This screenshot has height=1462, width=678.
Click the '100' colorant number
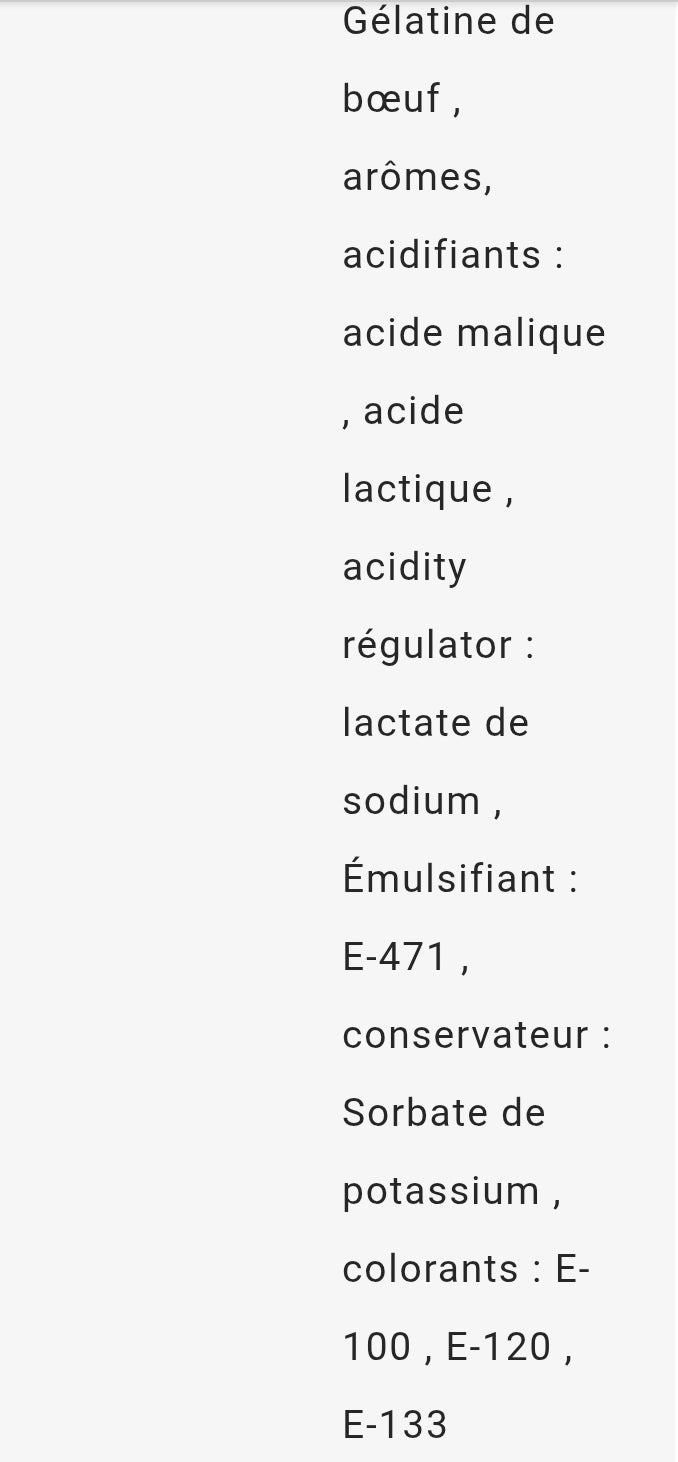[x=377, y=1347]
